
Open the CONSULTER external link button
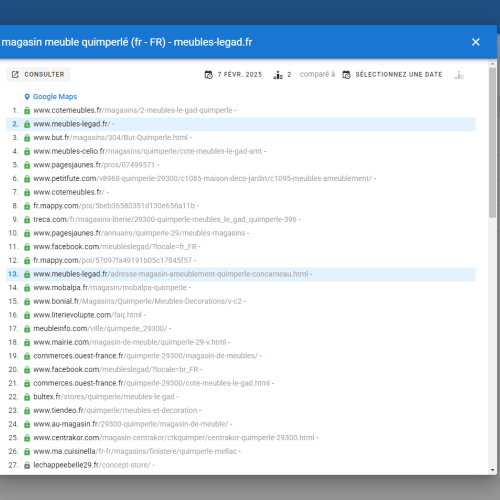click(38, 74)
